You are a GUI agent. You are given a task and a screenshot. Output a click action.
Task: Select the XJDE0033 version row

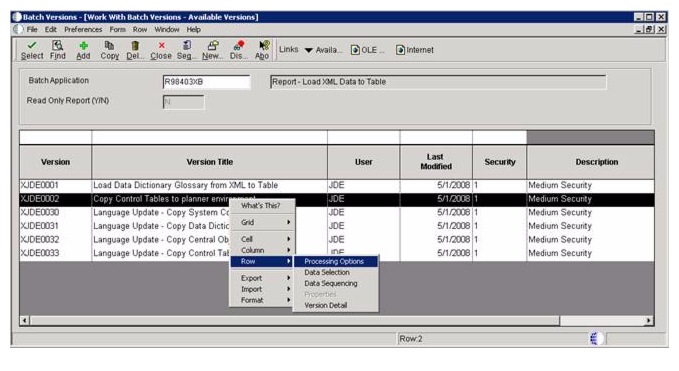pos(337,253)
